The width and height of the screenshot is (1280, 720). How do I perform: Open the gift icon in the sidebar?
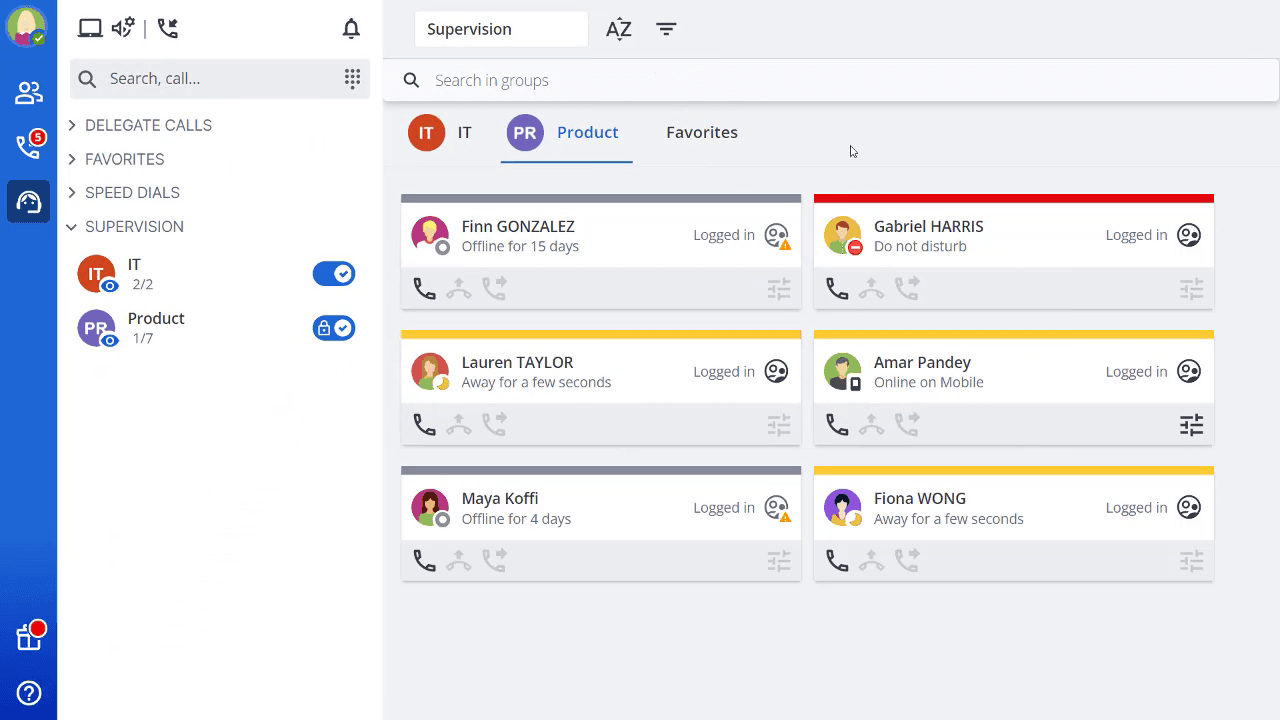point(29,636)
